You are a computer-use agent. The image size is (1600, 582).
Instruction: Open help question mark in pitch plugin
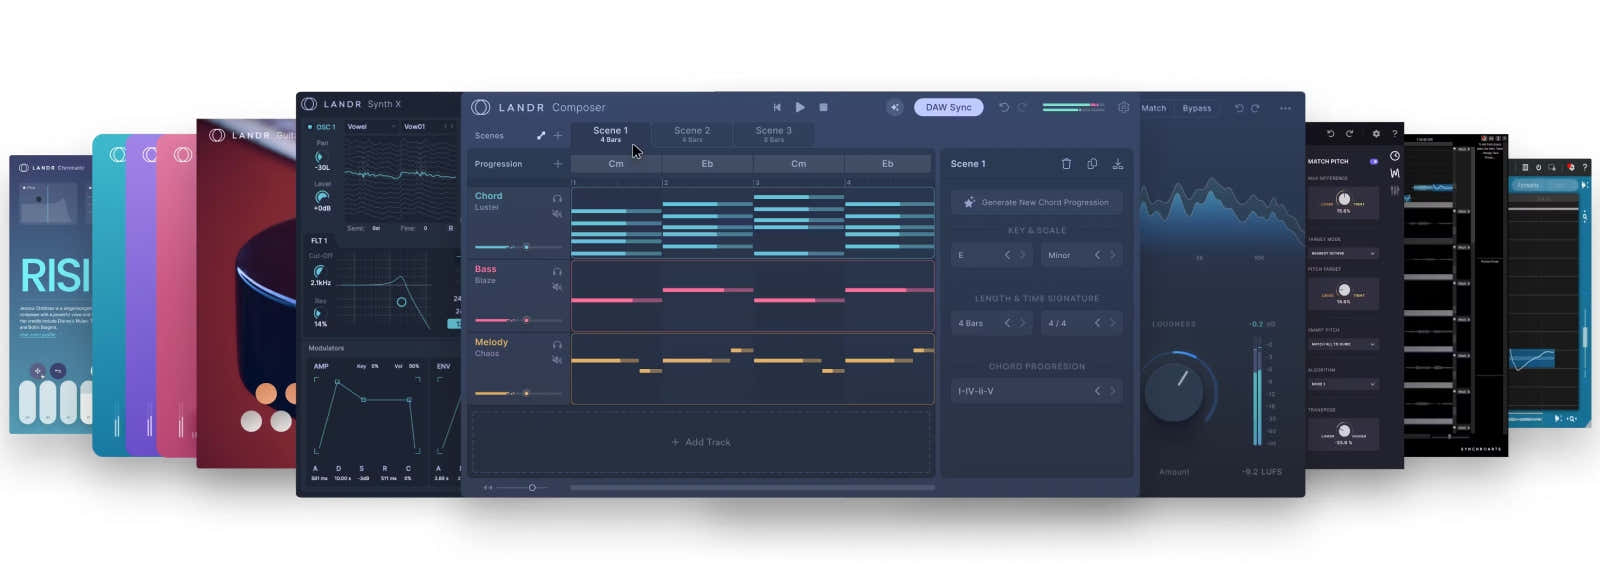(1394, 133)
